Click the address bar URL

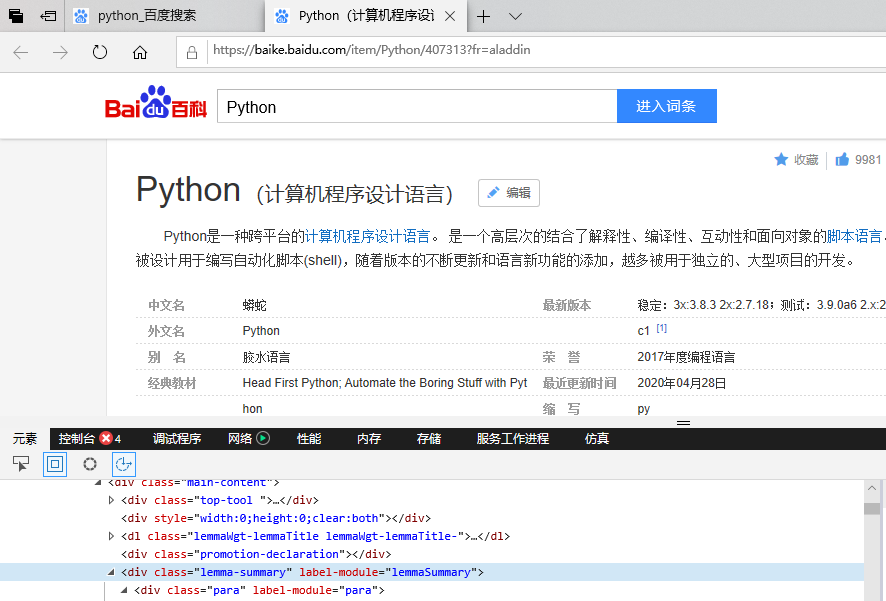pyautogui.click(x=371, y=50)
